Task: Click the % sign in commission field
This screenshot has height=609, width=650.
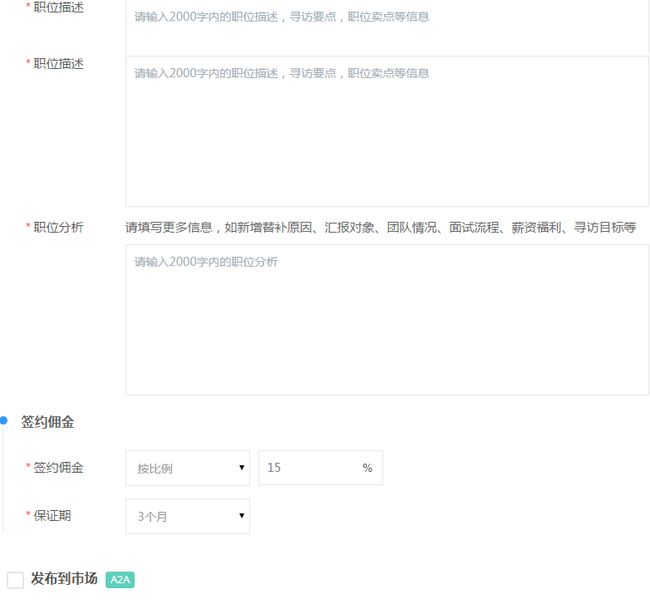Action: coord(367,468)
